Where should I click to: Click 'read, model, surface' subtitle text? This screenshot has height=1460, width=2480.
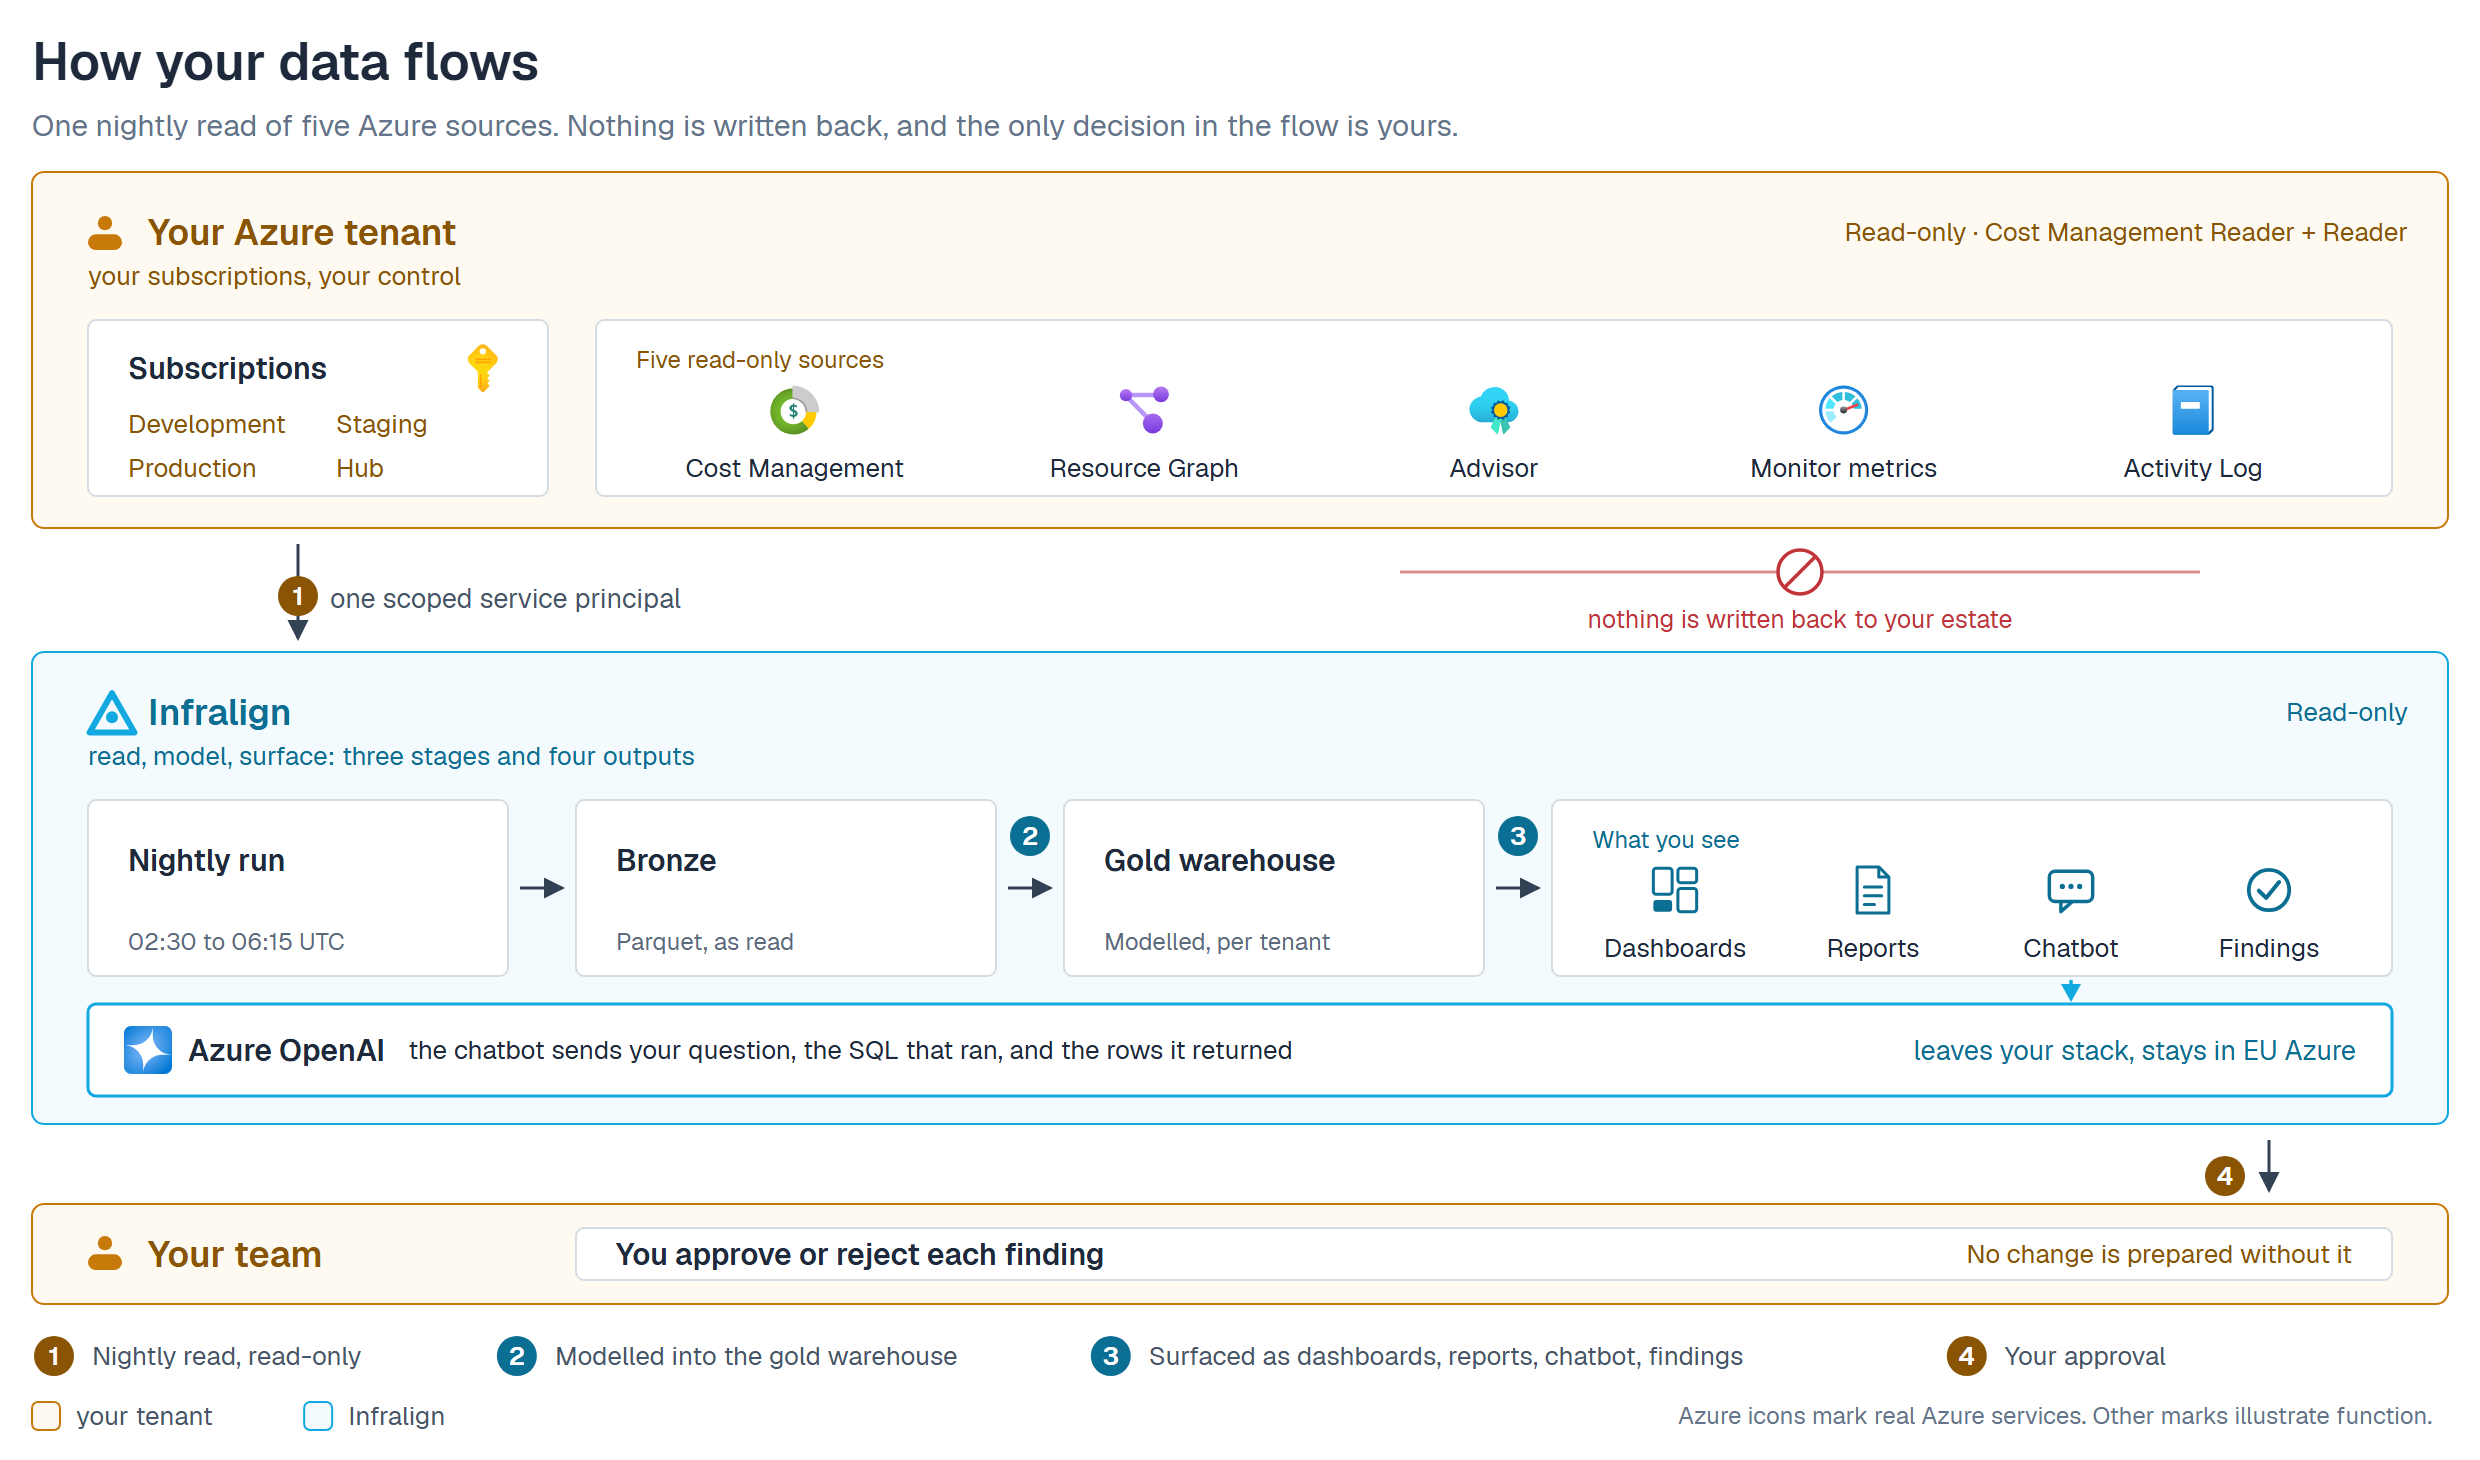point(391,756)
